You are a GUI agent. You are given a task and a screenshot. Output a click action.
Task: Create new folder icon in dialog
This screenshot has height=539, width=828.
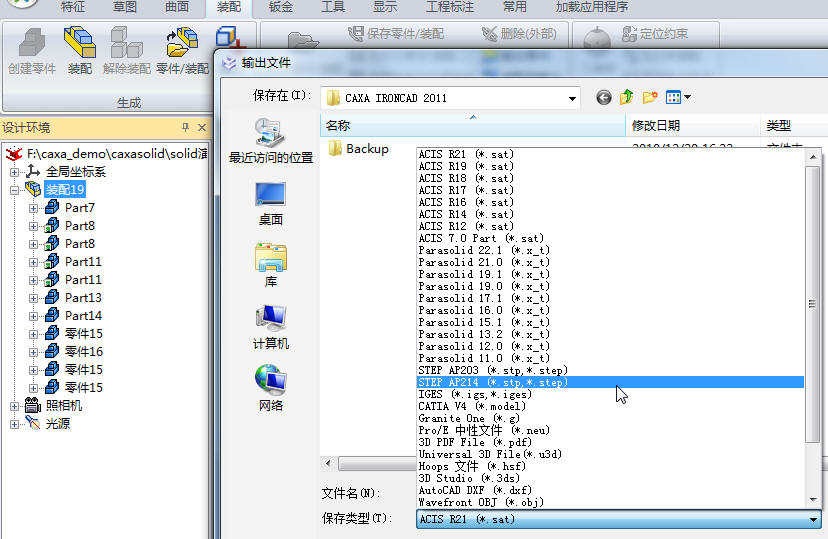click(650, 97)
